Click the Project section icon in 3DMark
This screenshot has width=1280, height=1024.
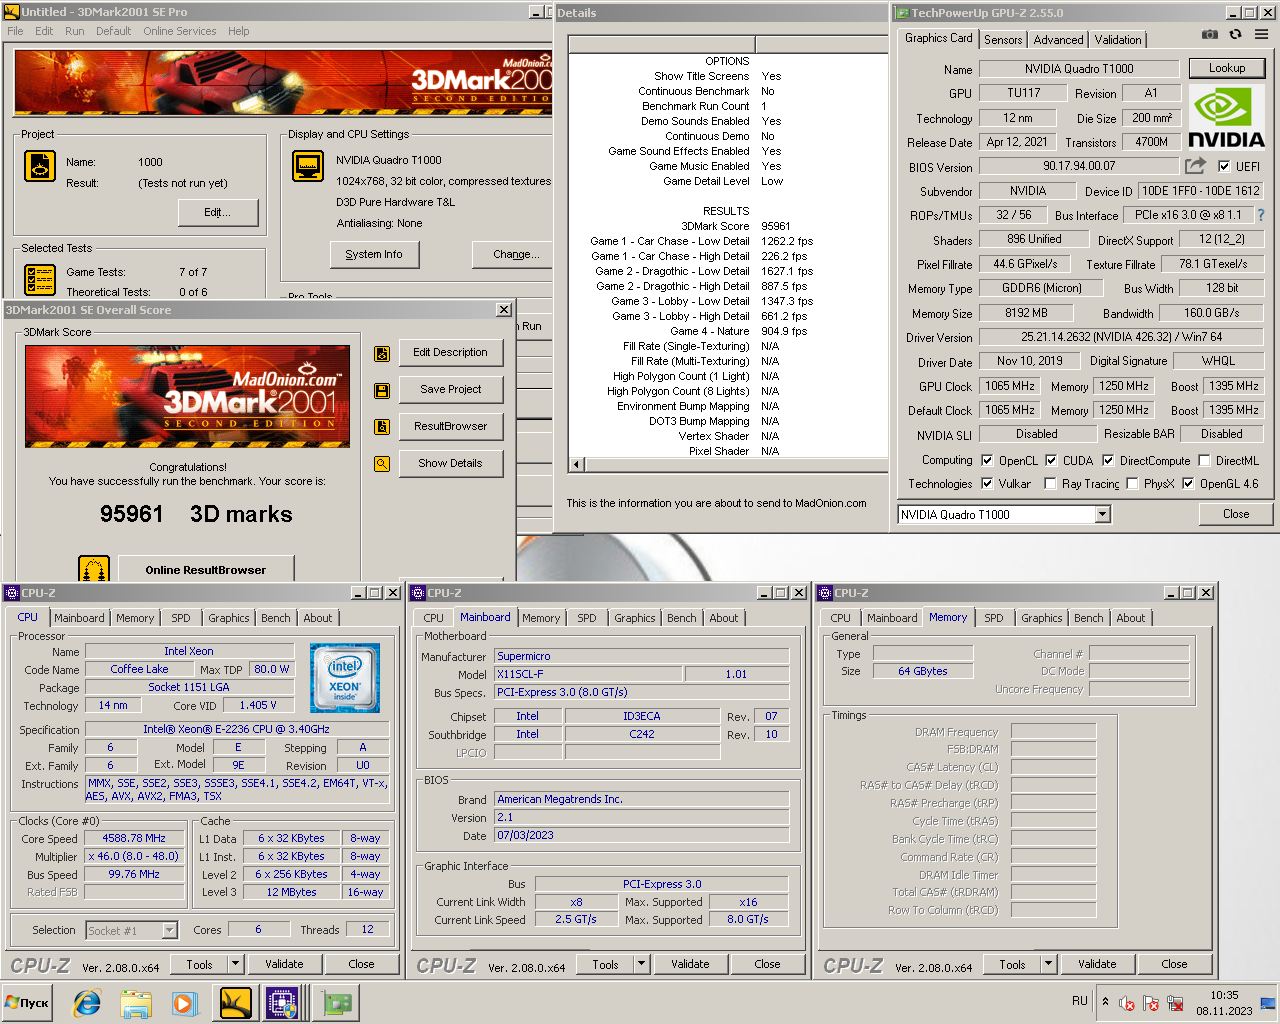click(40, 166)
